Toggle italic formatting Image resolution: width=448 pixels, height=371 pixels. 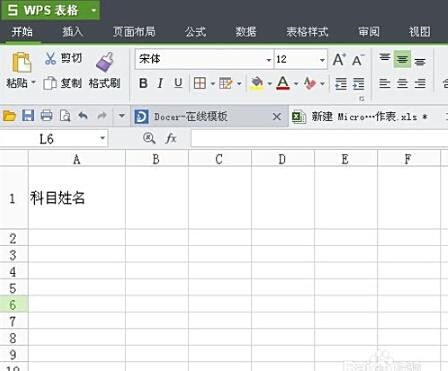point(160,83)
